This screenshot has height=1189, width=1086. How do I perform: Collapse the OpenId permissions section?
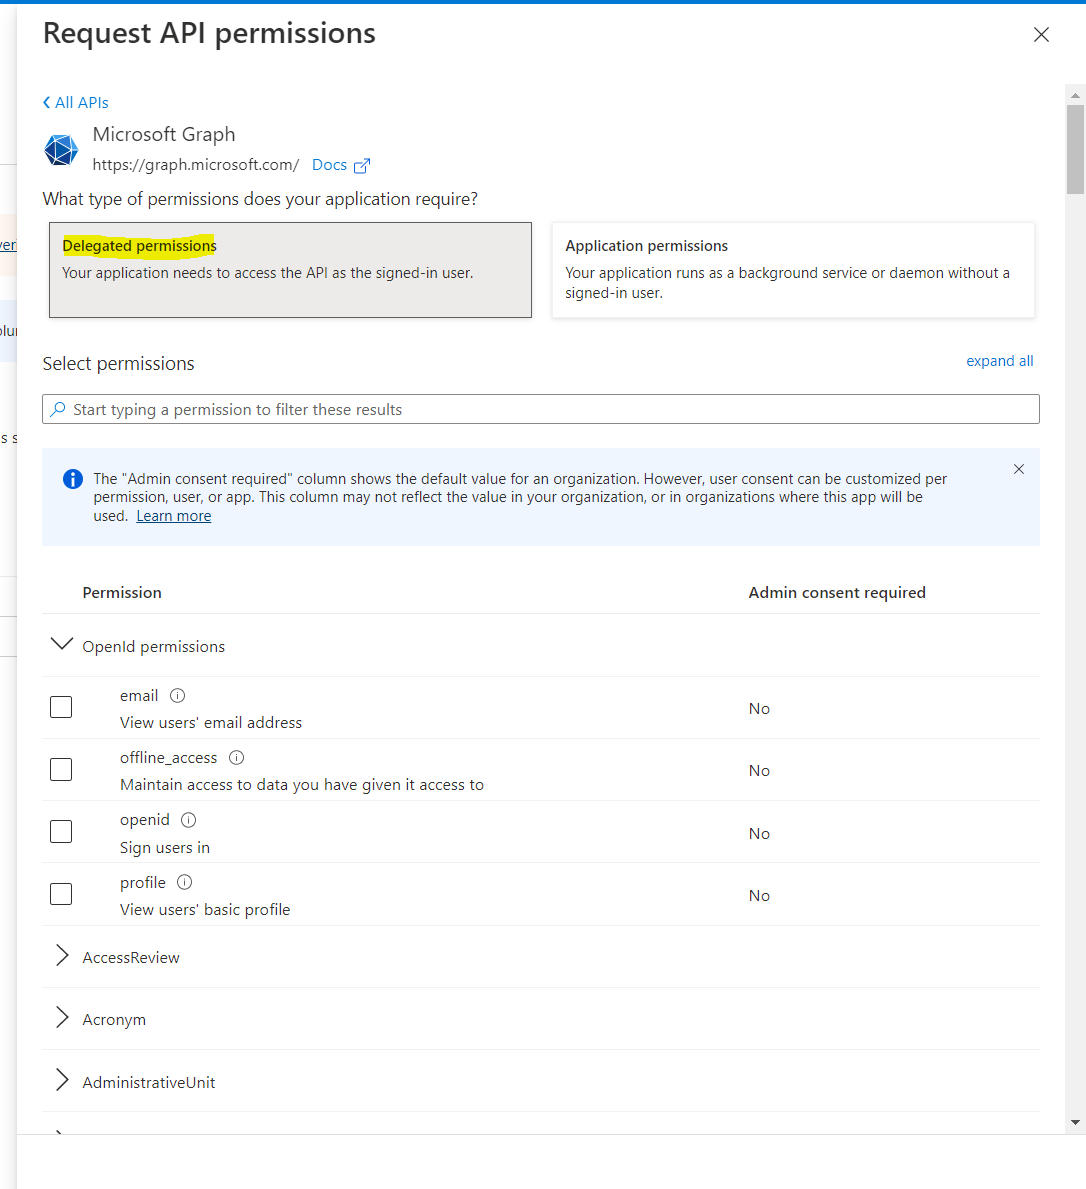point(62,645)
